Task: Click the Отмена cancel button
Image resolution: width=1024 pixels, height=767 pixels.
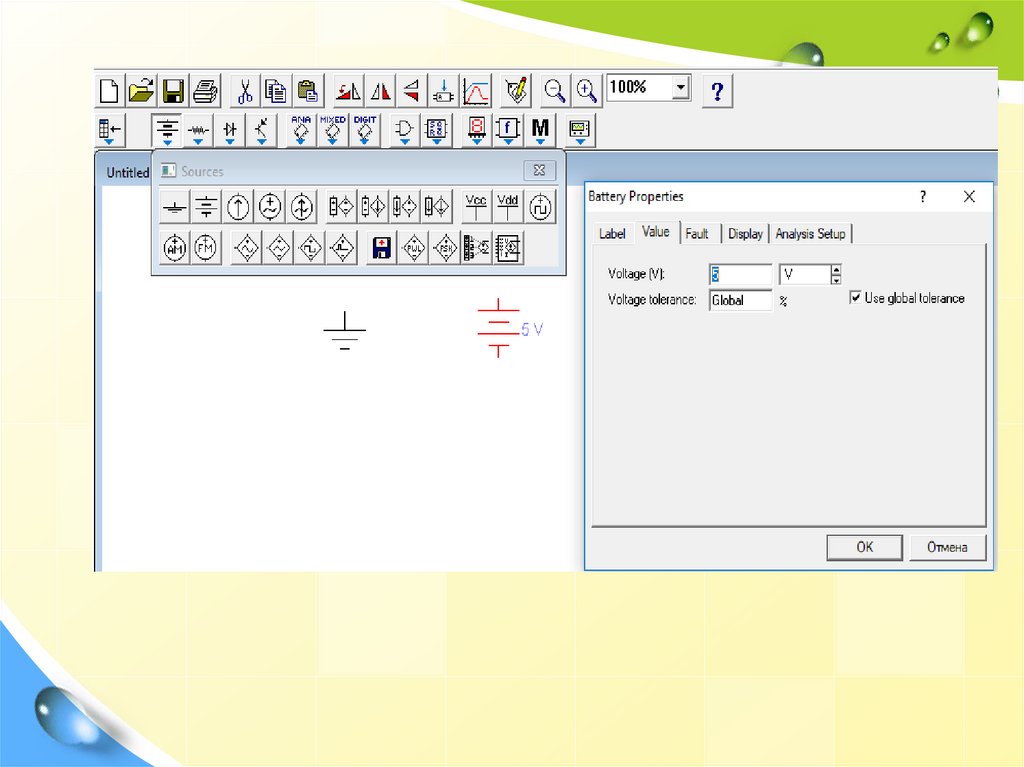Action: tap(946, 547)
